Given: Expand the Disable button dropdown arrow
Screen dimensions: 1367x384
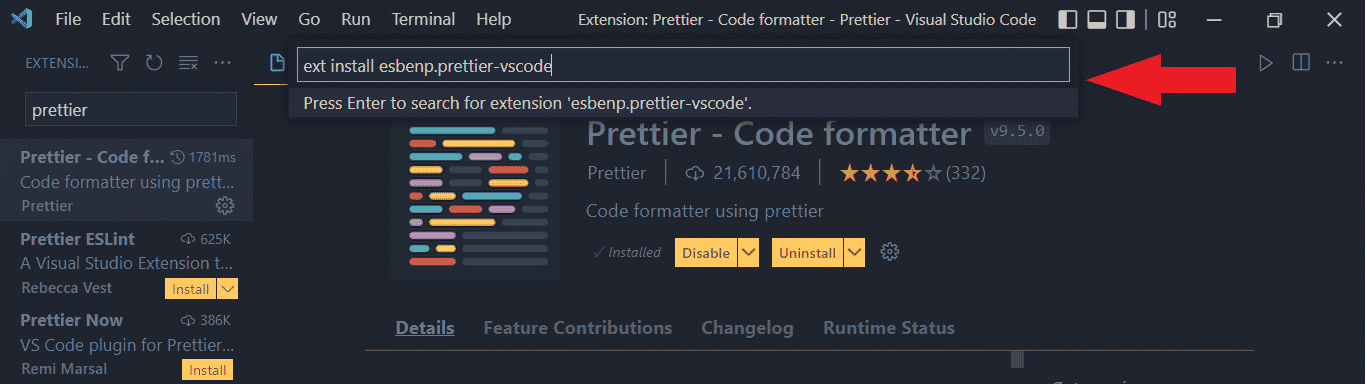Looking at the screenshot, I should (x=748, y=253).
